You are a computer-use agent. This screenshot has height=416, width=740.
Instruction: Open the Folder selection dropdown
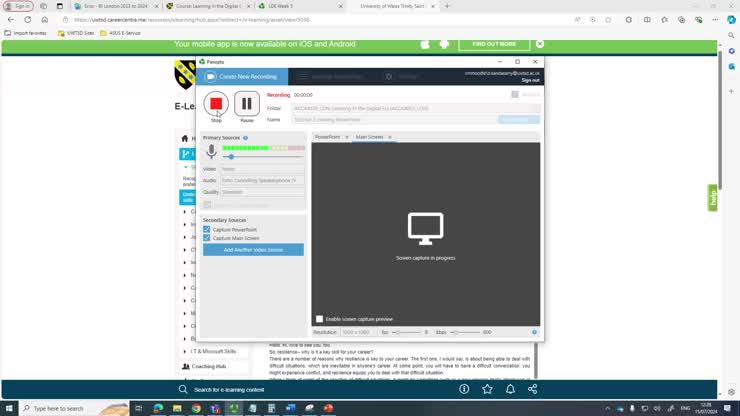click(415, 108)
